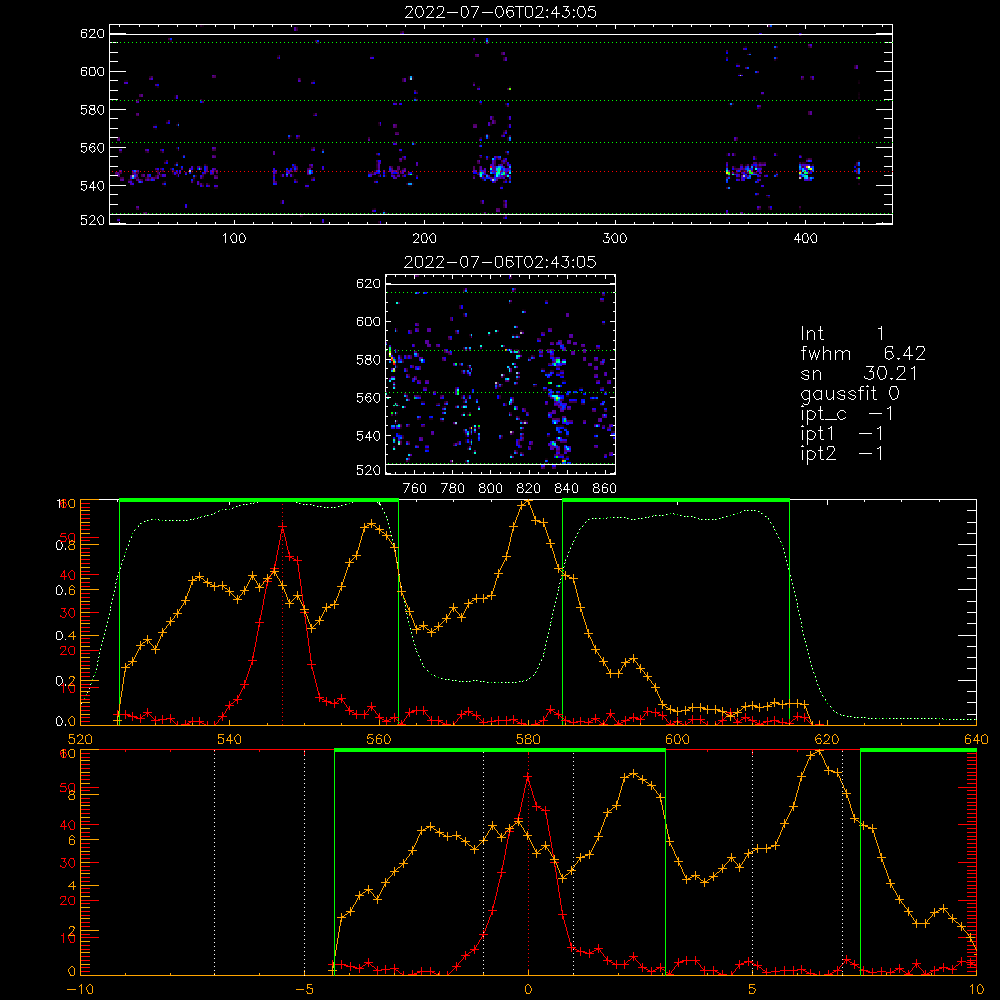
Task: Click y-axis label 600 on middle plot
Action: 369,321
